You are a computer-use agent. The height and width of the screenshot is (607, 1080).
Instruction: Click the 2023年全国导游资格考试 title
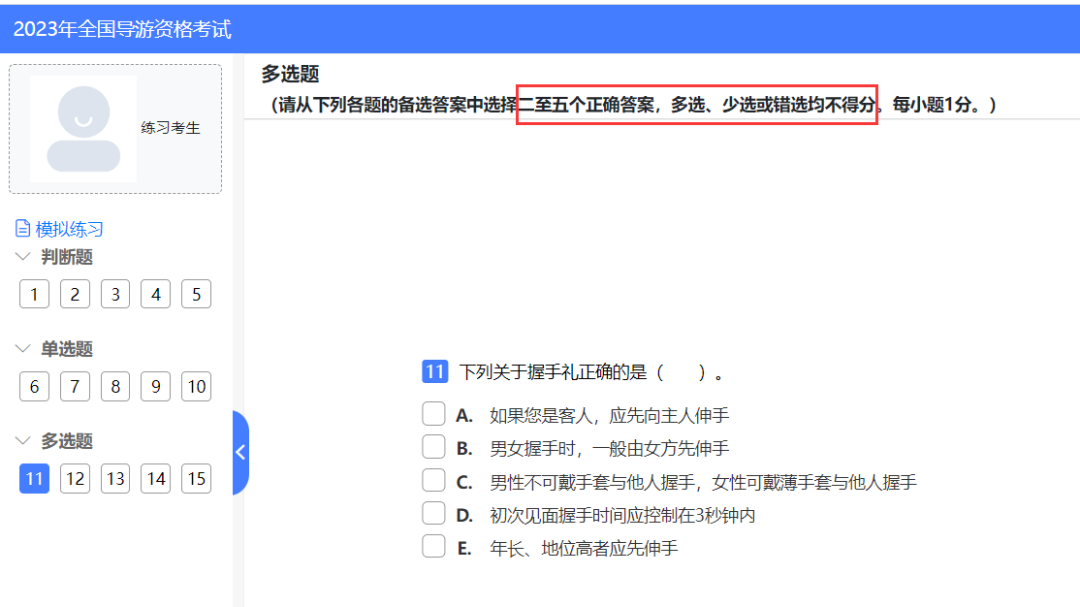tap(122, 29)
